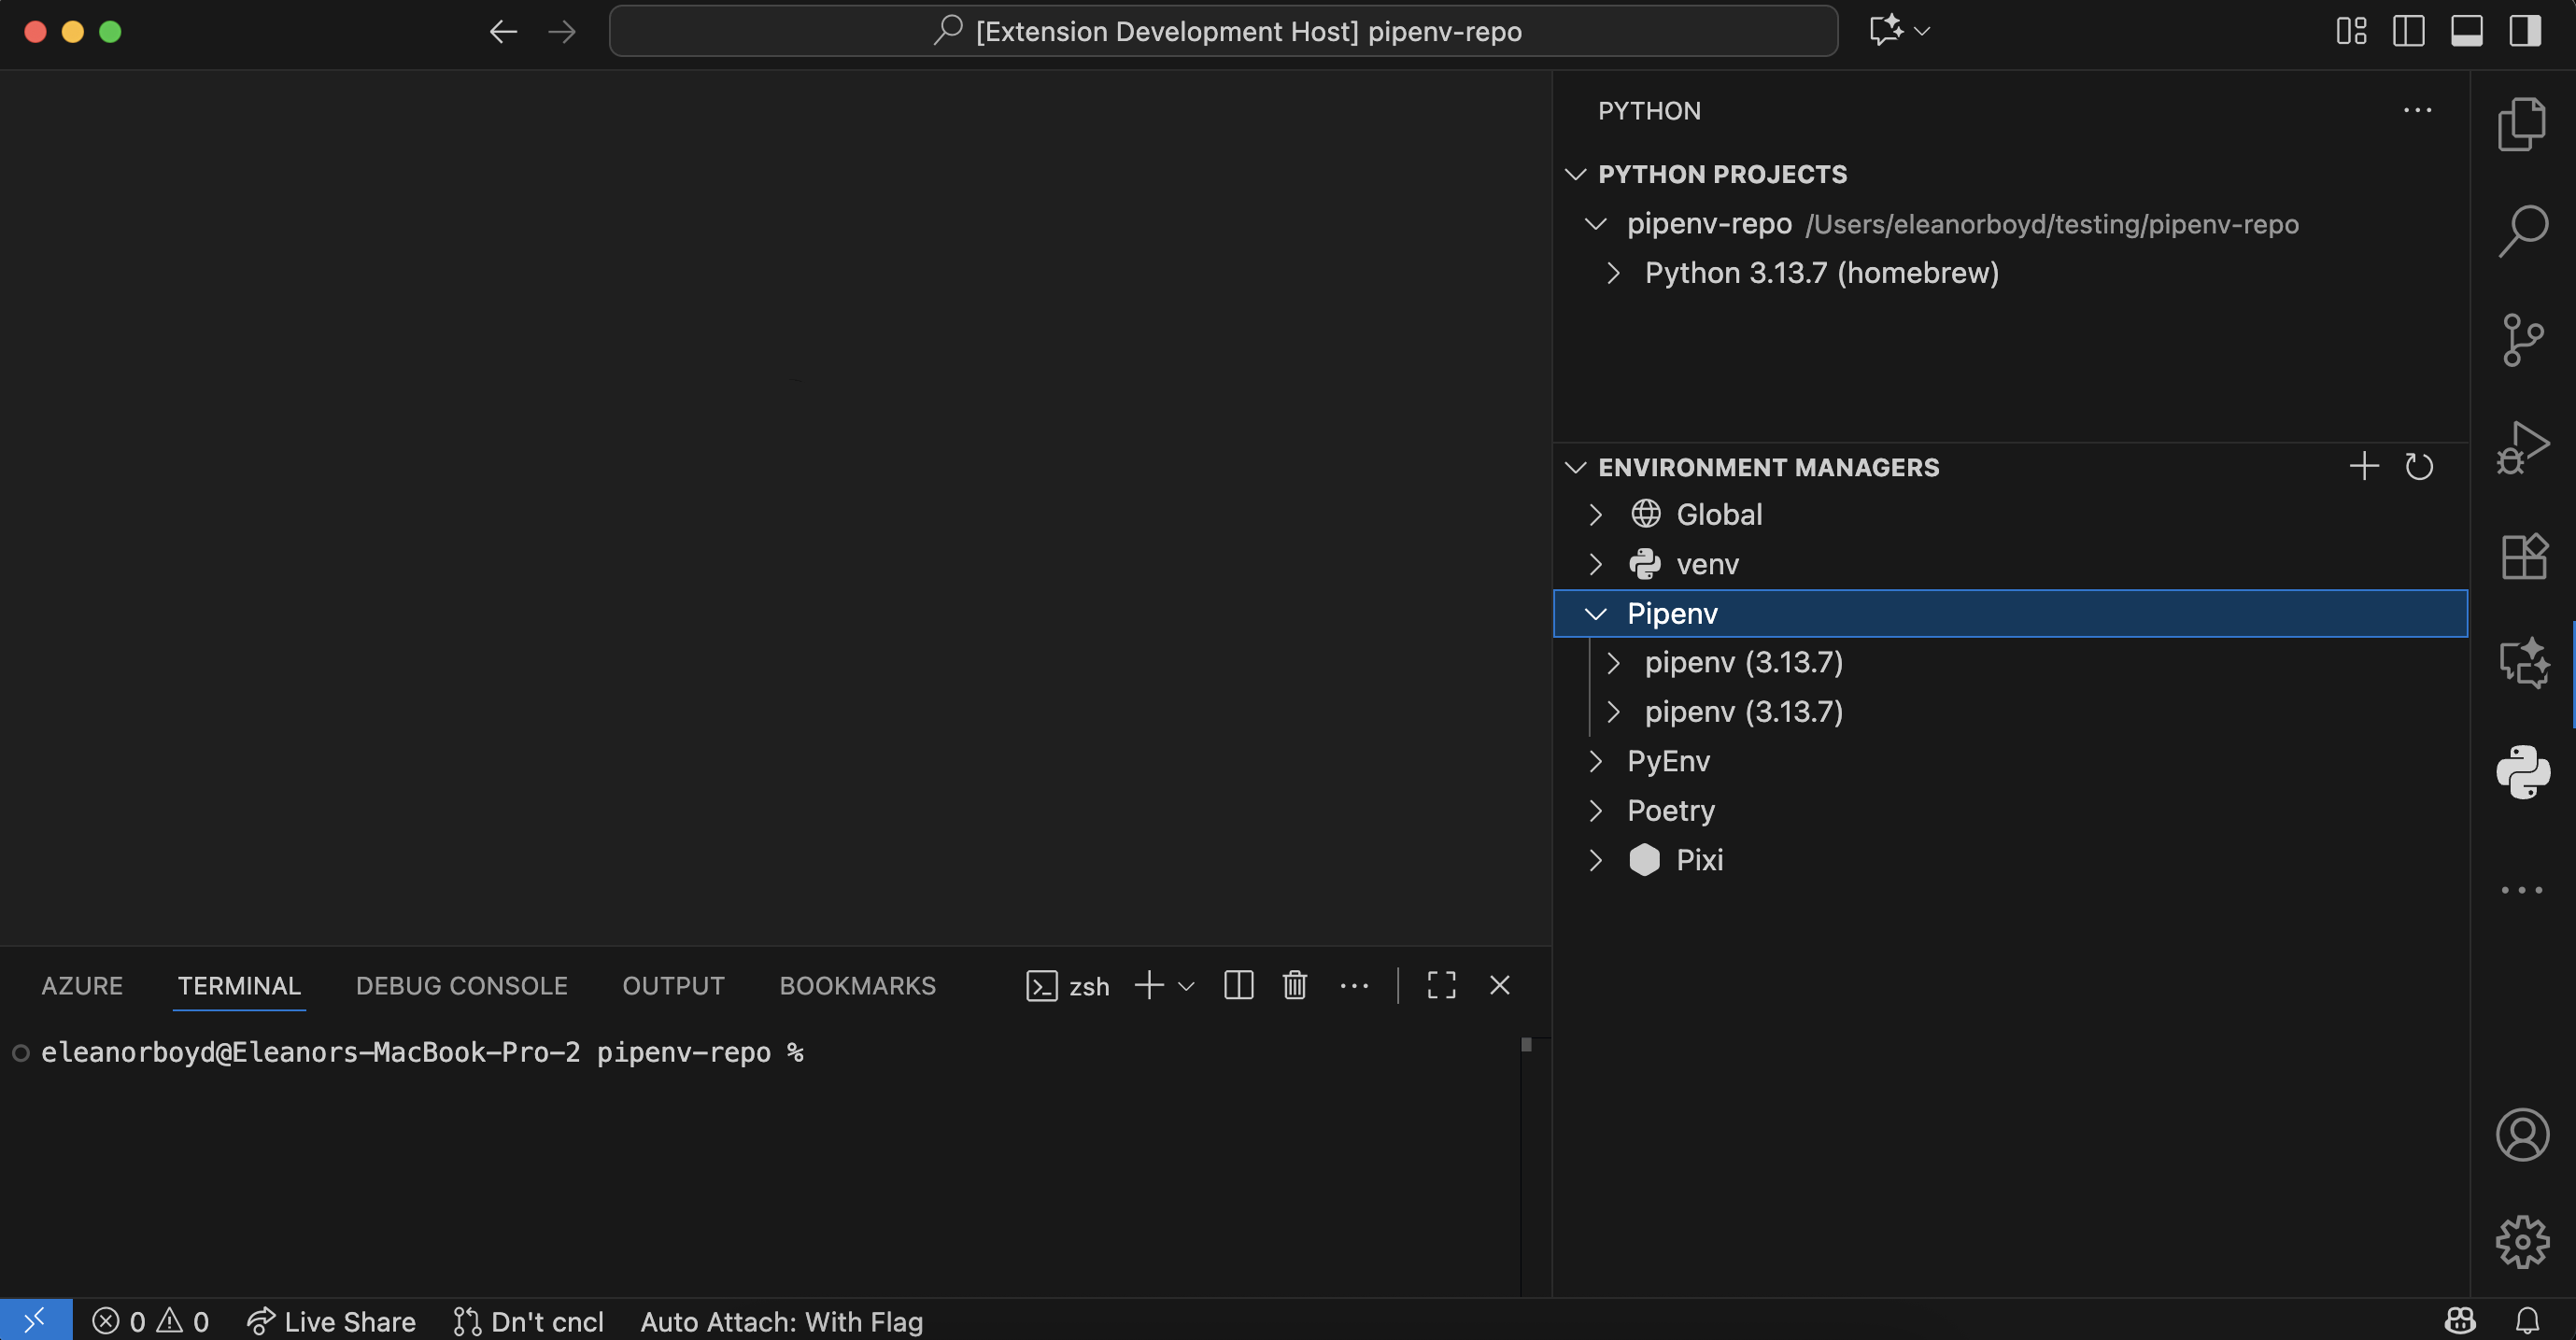Split the terminal pane
2576x1340 pixels.
1238,986
